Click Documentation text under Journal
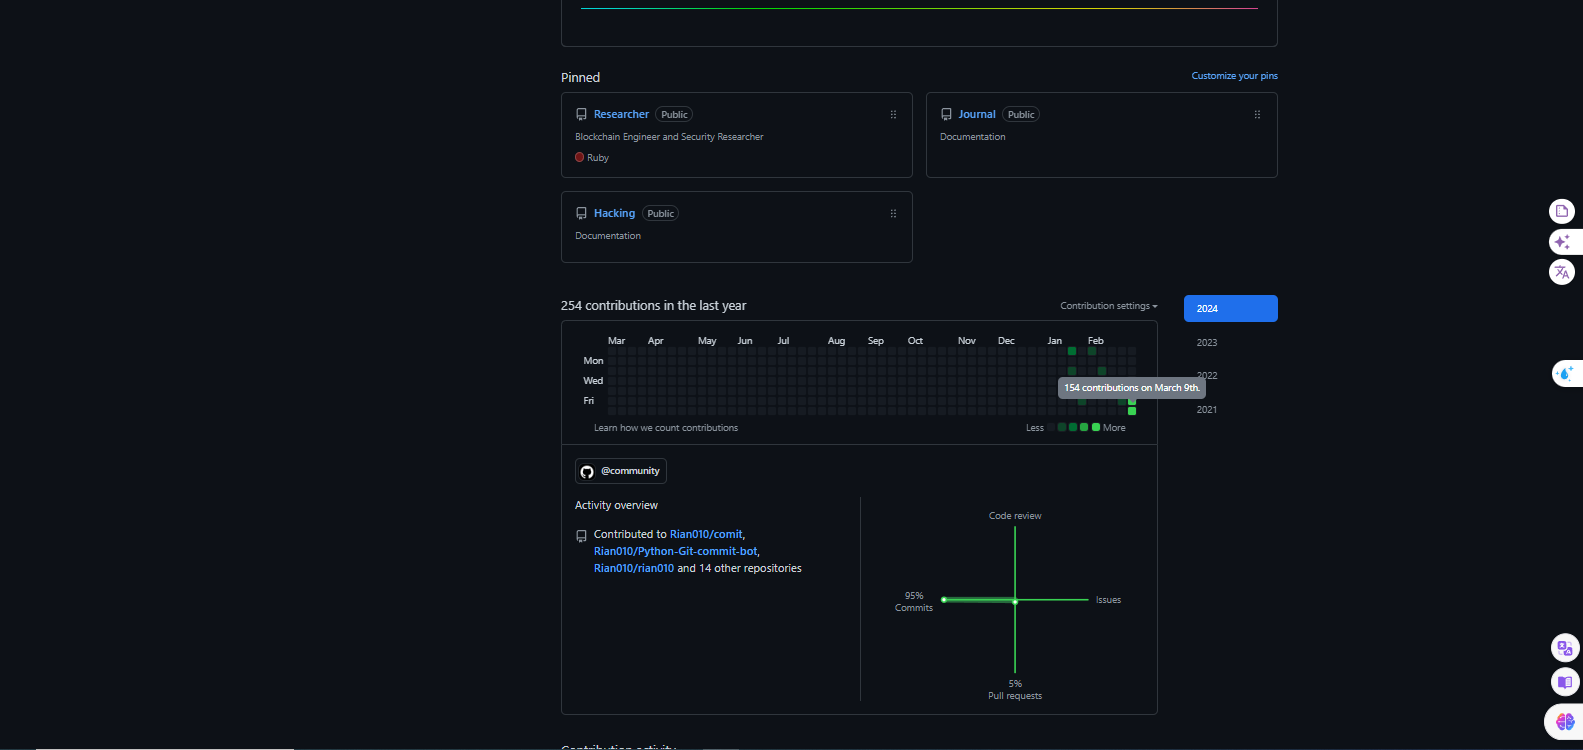 click(x=973, y=137)
